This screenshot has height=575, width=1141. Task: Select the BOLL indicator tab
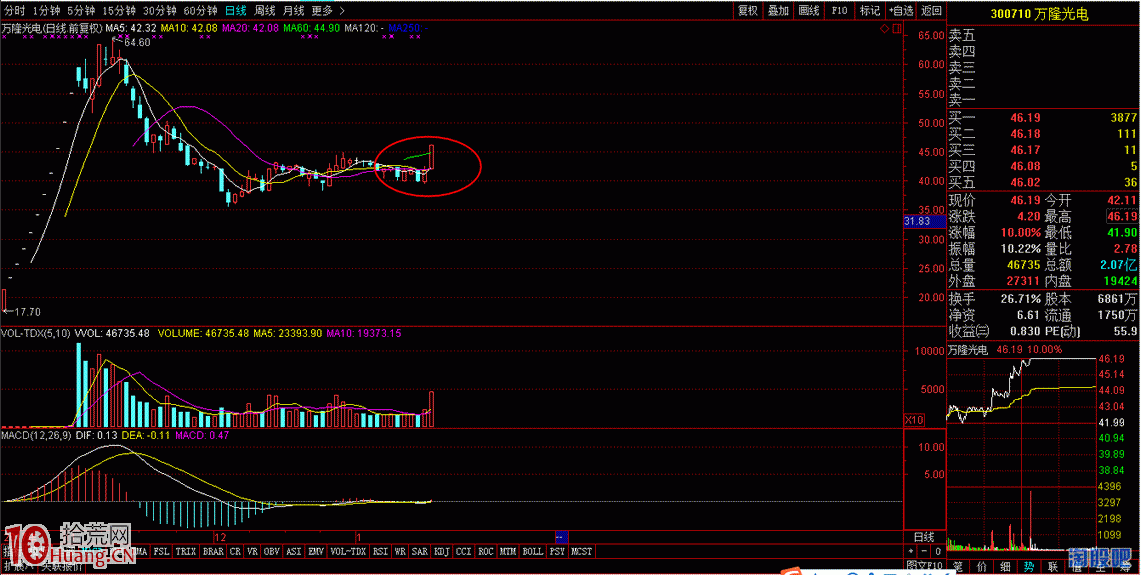pyautogui.click(x=533, y=551)
